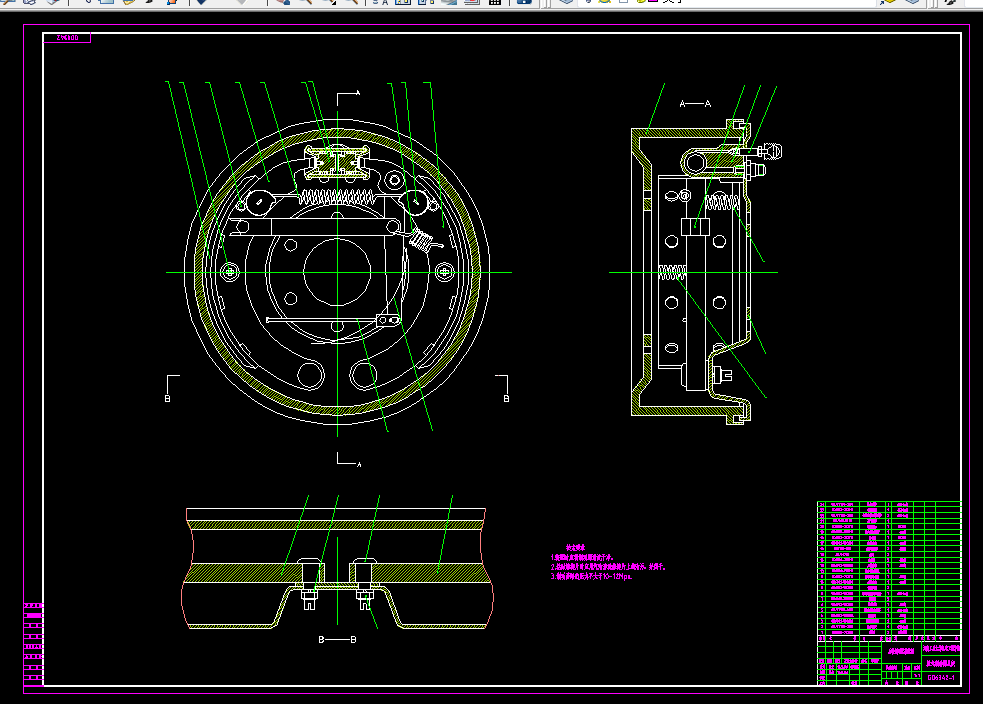
Task: Select the "A—A" section view title
Action: pos(695,103)
